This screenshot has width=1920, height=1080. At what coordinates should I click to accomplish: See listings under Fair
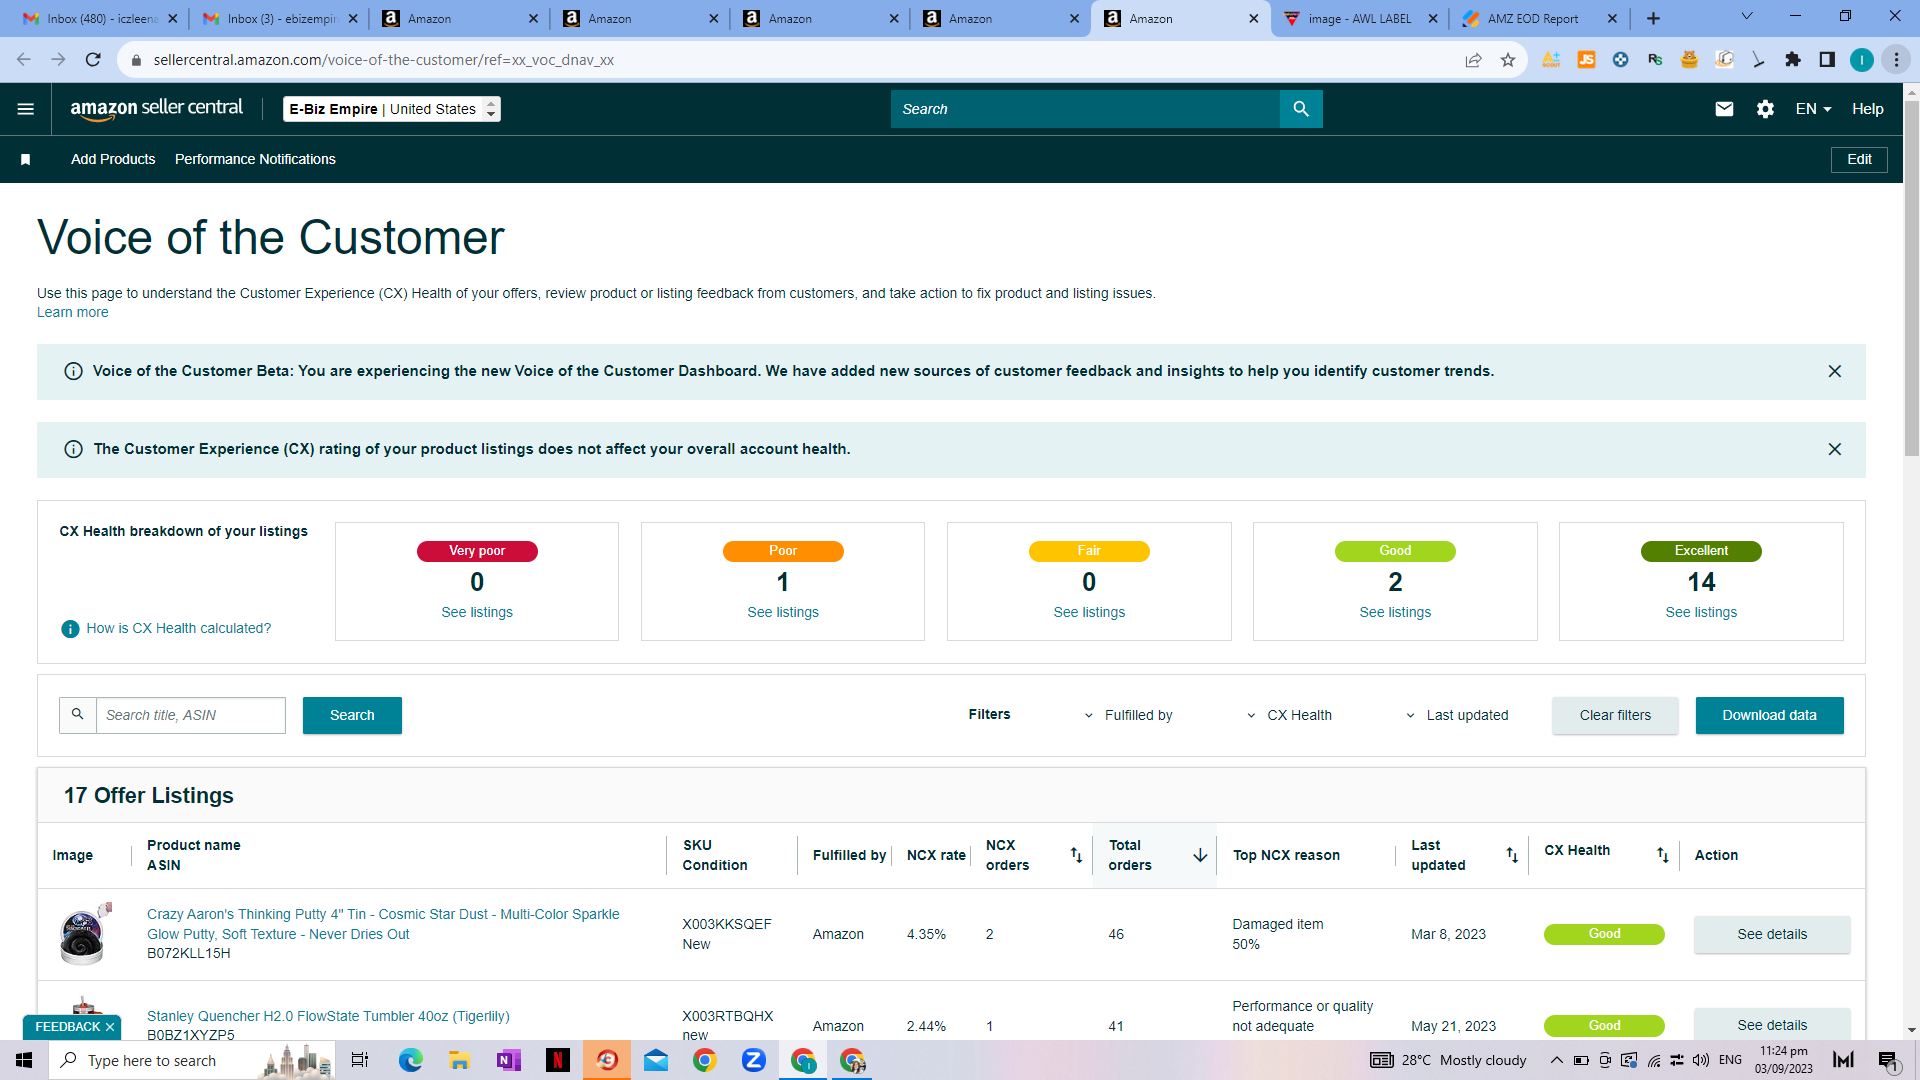point(1089,612)
